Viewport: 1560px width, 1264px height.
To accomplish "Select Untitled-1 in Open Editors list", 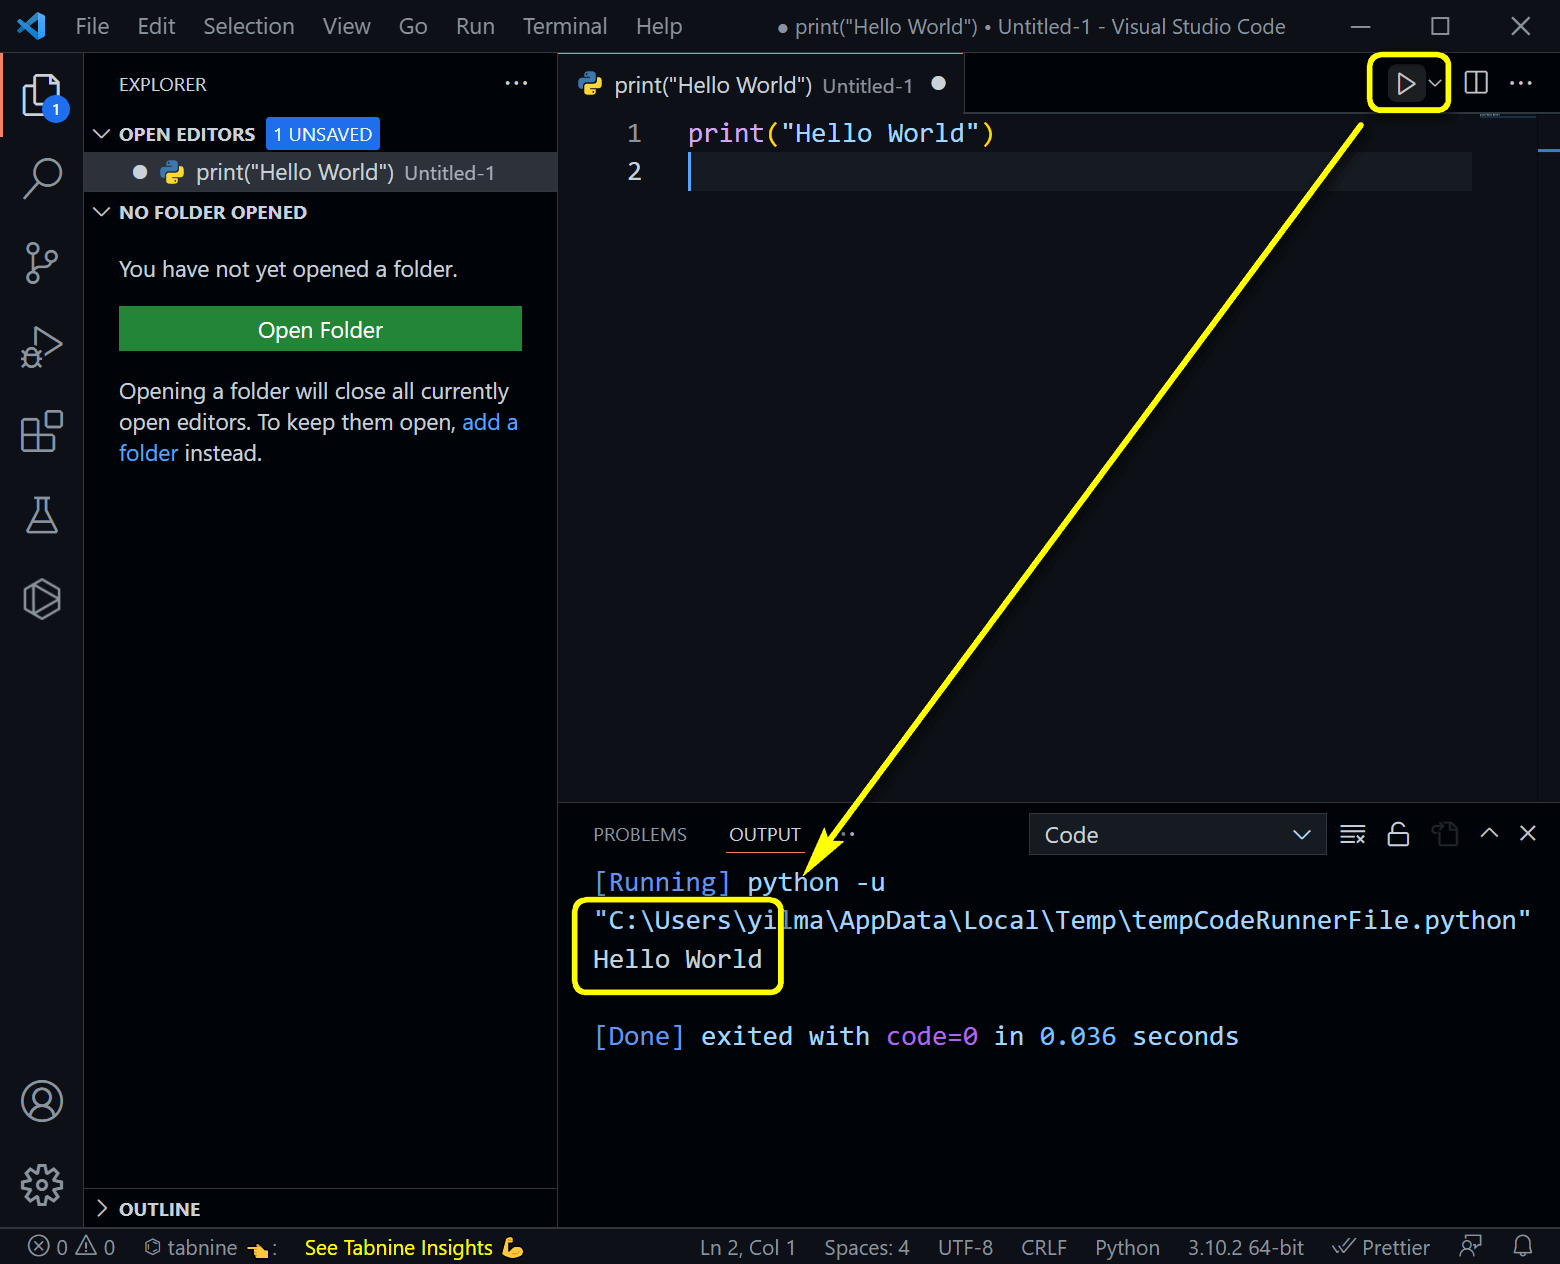I will coord(320,172).
